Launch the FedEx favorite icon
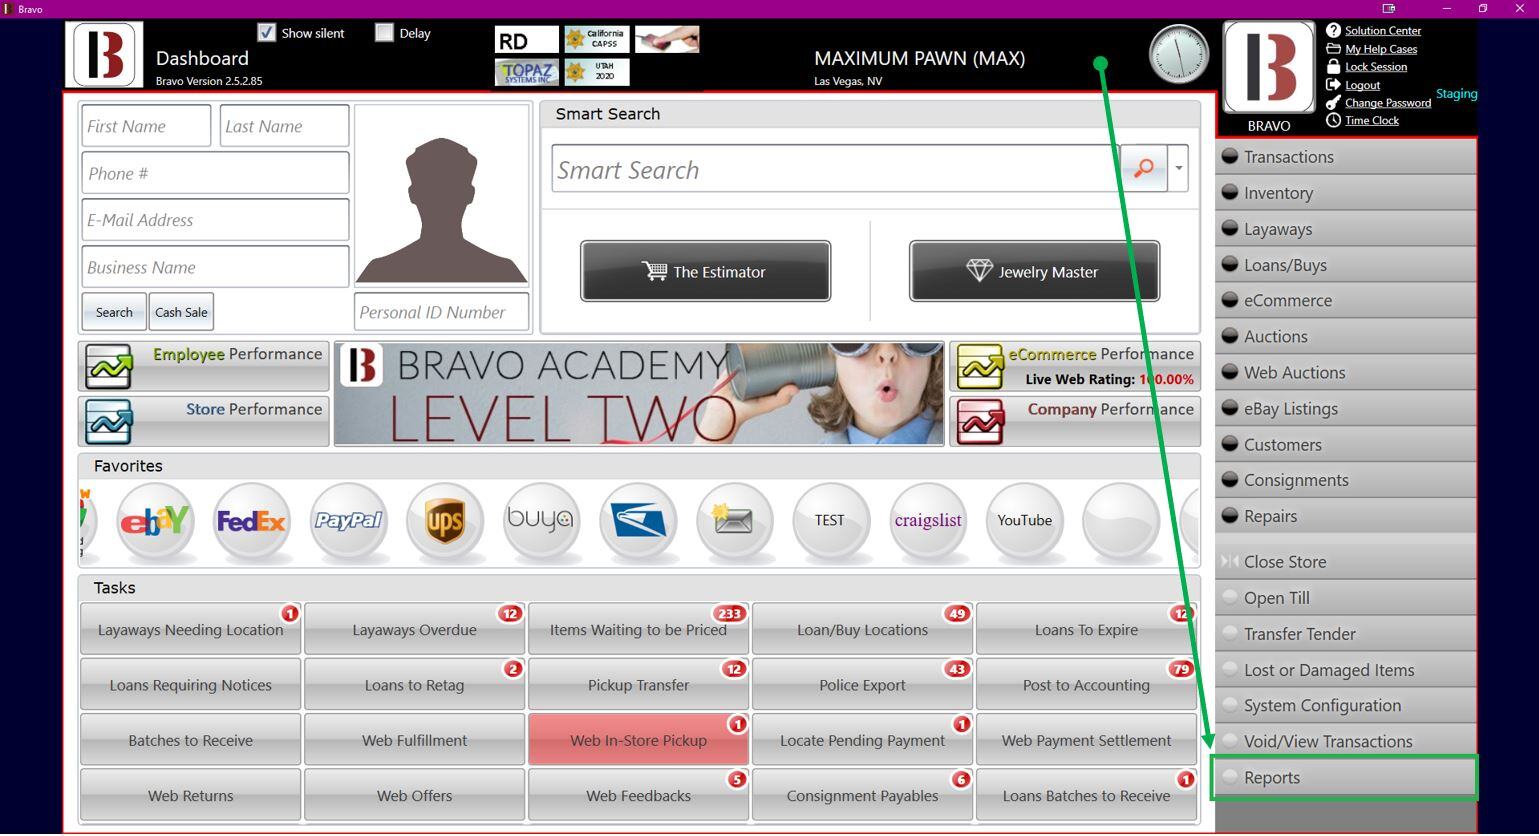This screenshot has width=1539, height=836. [251, 521]
